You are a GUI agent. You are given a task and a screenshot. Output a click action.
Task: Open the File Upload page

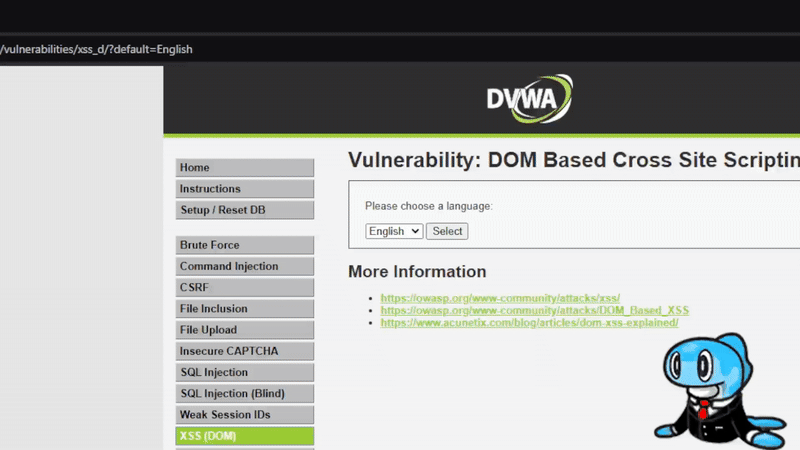(x=245, y=330)
